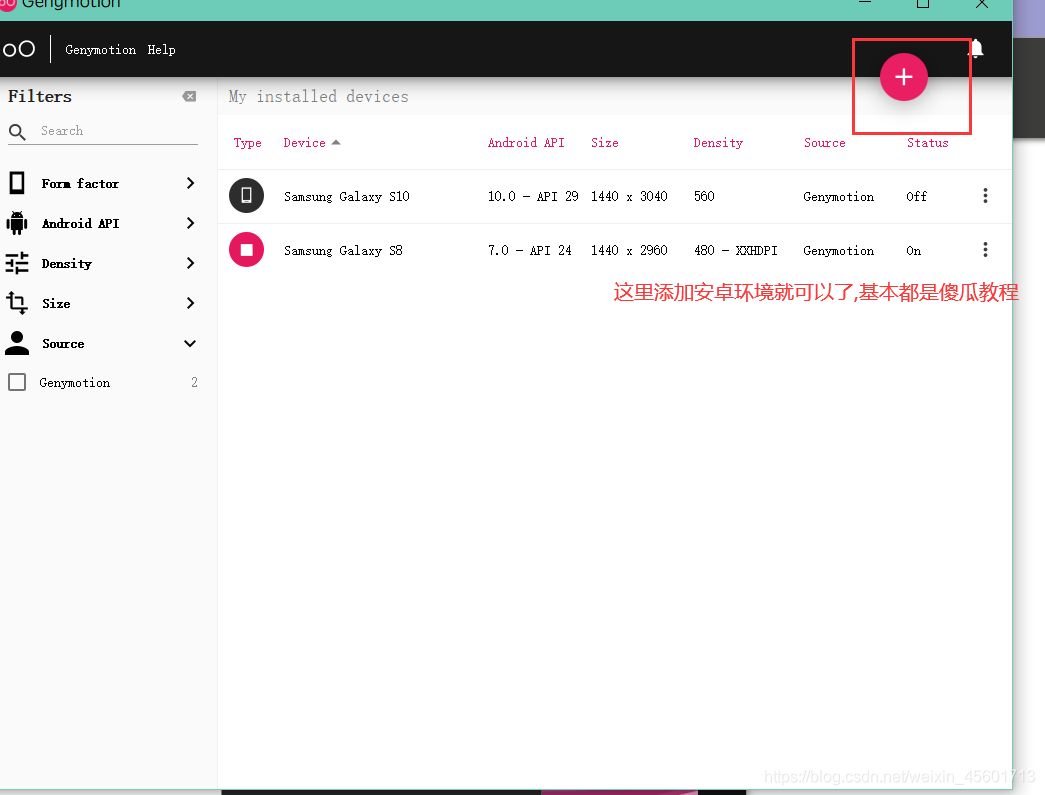Click the Size crop icon
The width and height of the screenshot is (1045, 795).
coord(17,303)
